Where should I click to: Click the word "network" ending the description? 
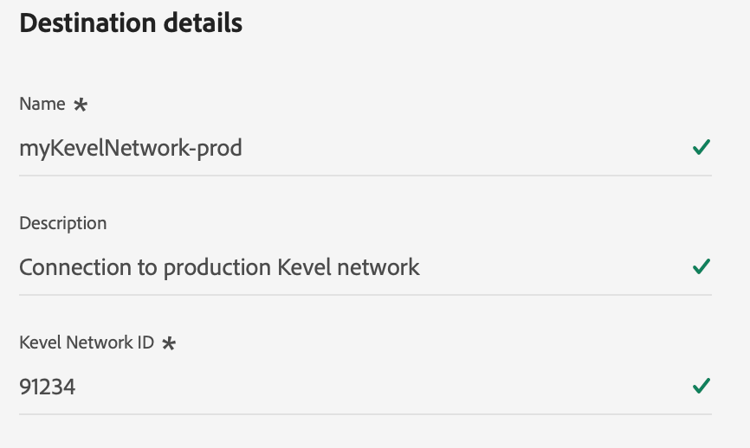point(381,268)
